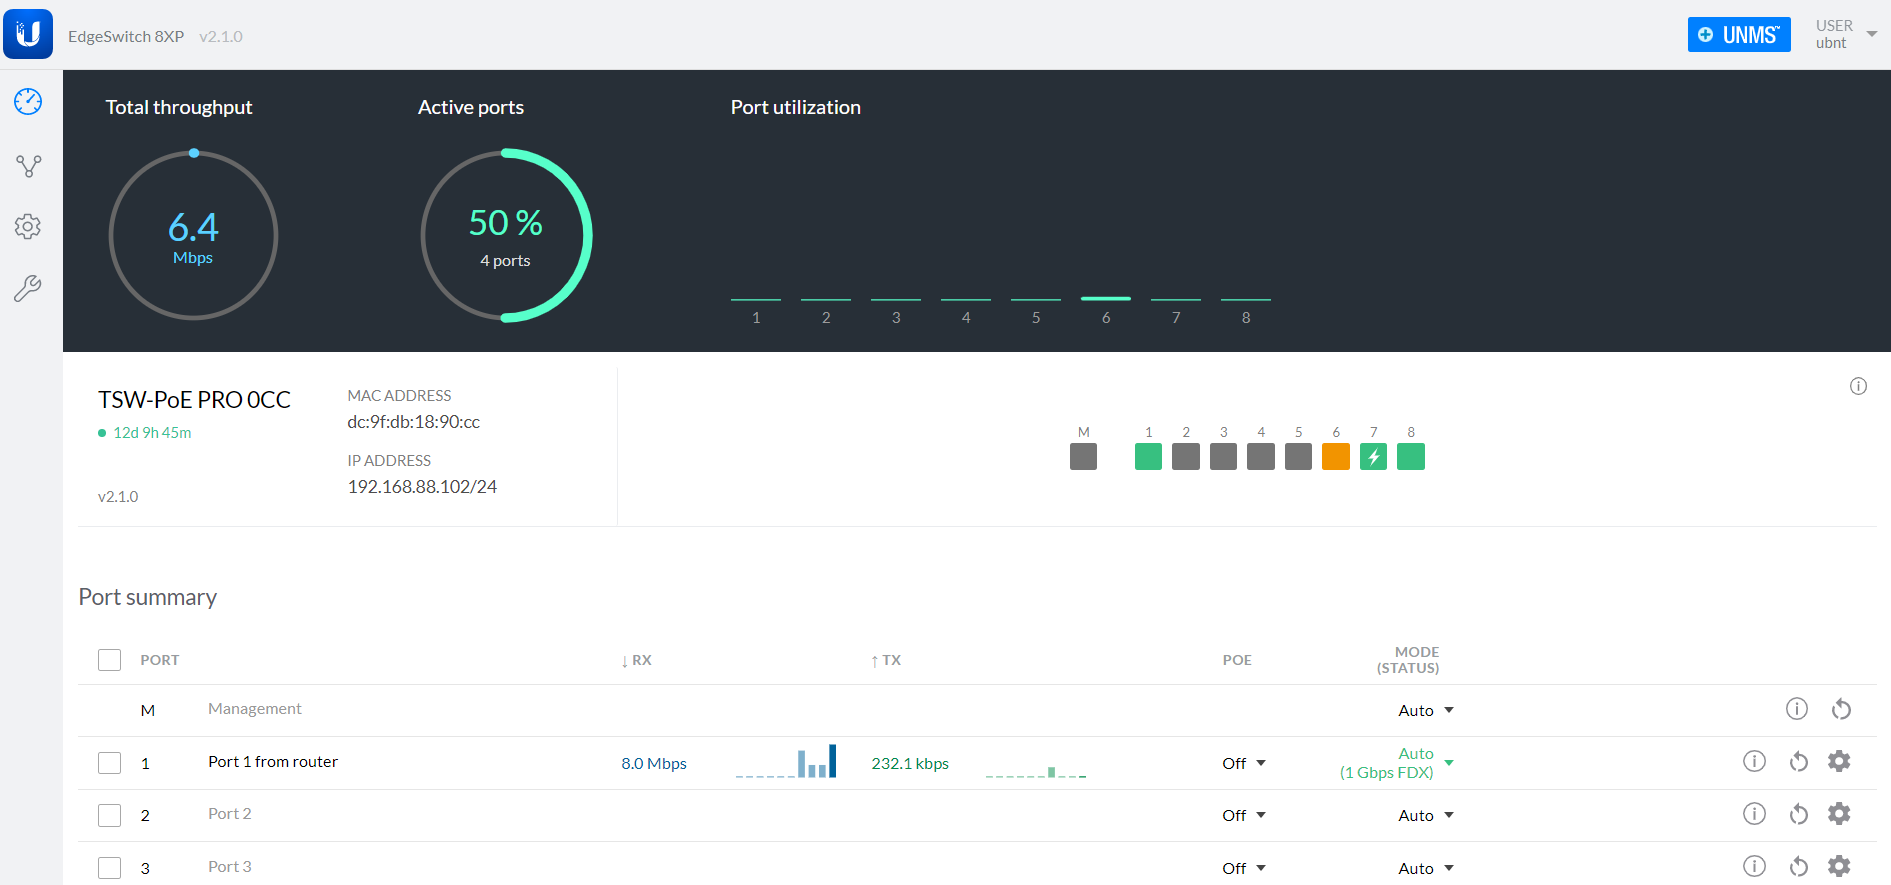Open Port 3 POE Off dropdown
Screen dimensions: 1891x885
(1244, 868)
